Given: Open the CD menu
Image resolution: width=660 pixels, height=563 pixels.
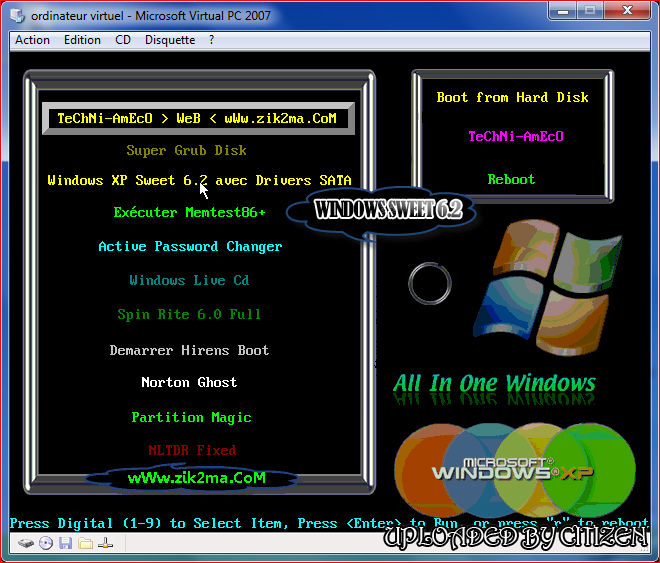Looking at the screenshot, I should pyautogui.click(x=123, y=40).
